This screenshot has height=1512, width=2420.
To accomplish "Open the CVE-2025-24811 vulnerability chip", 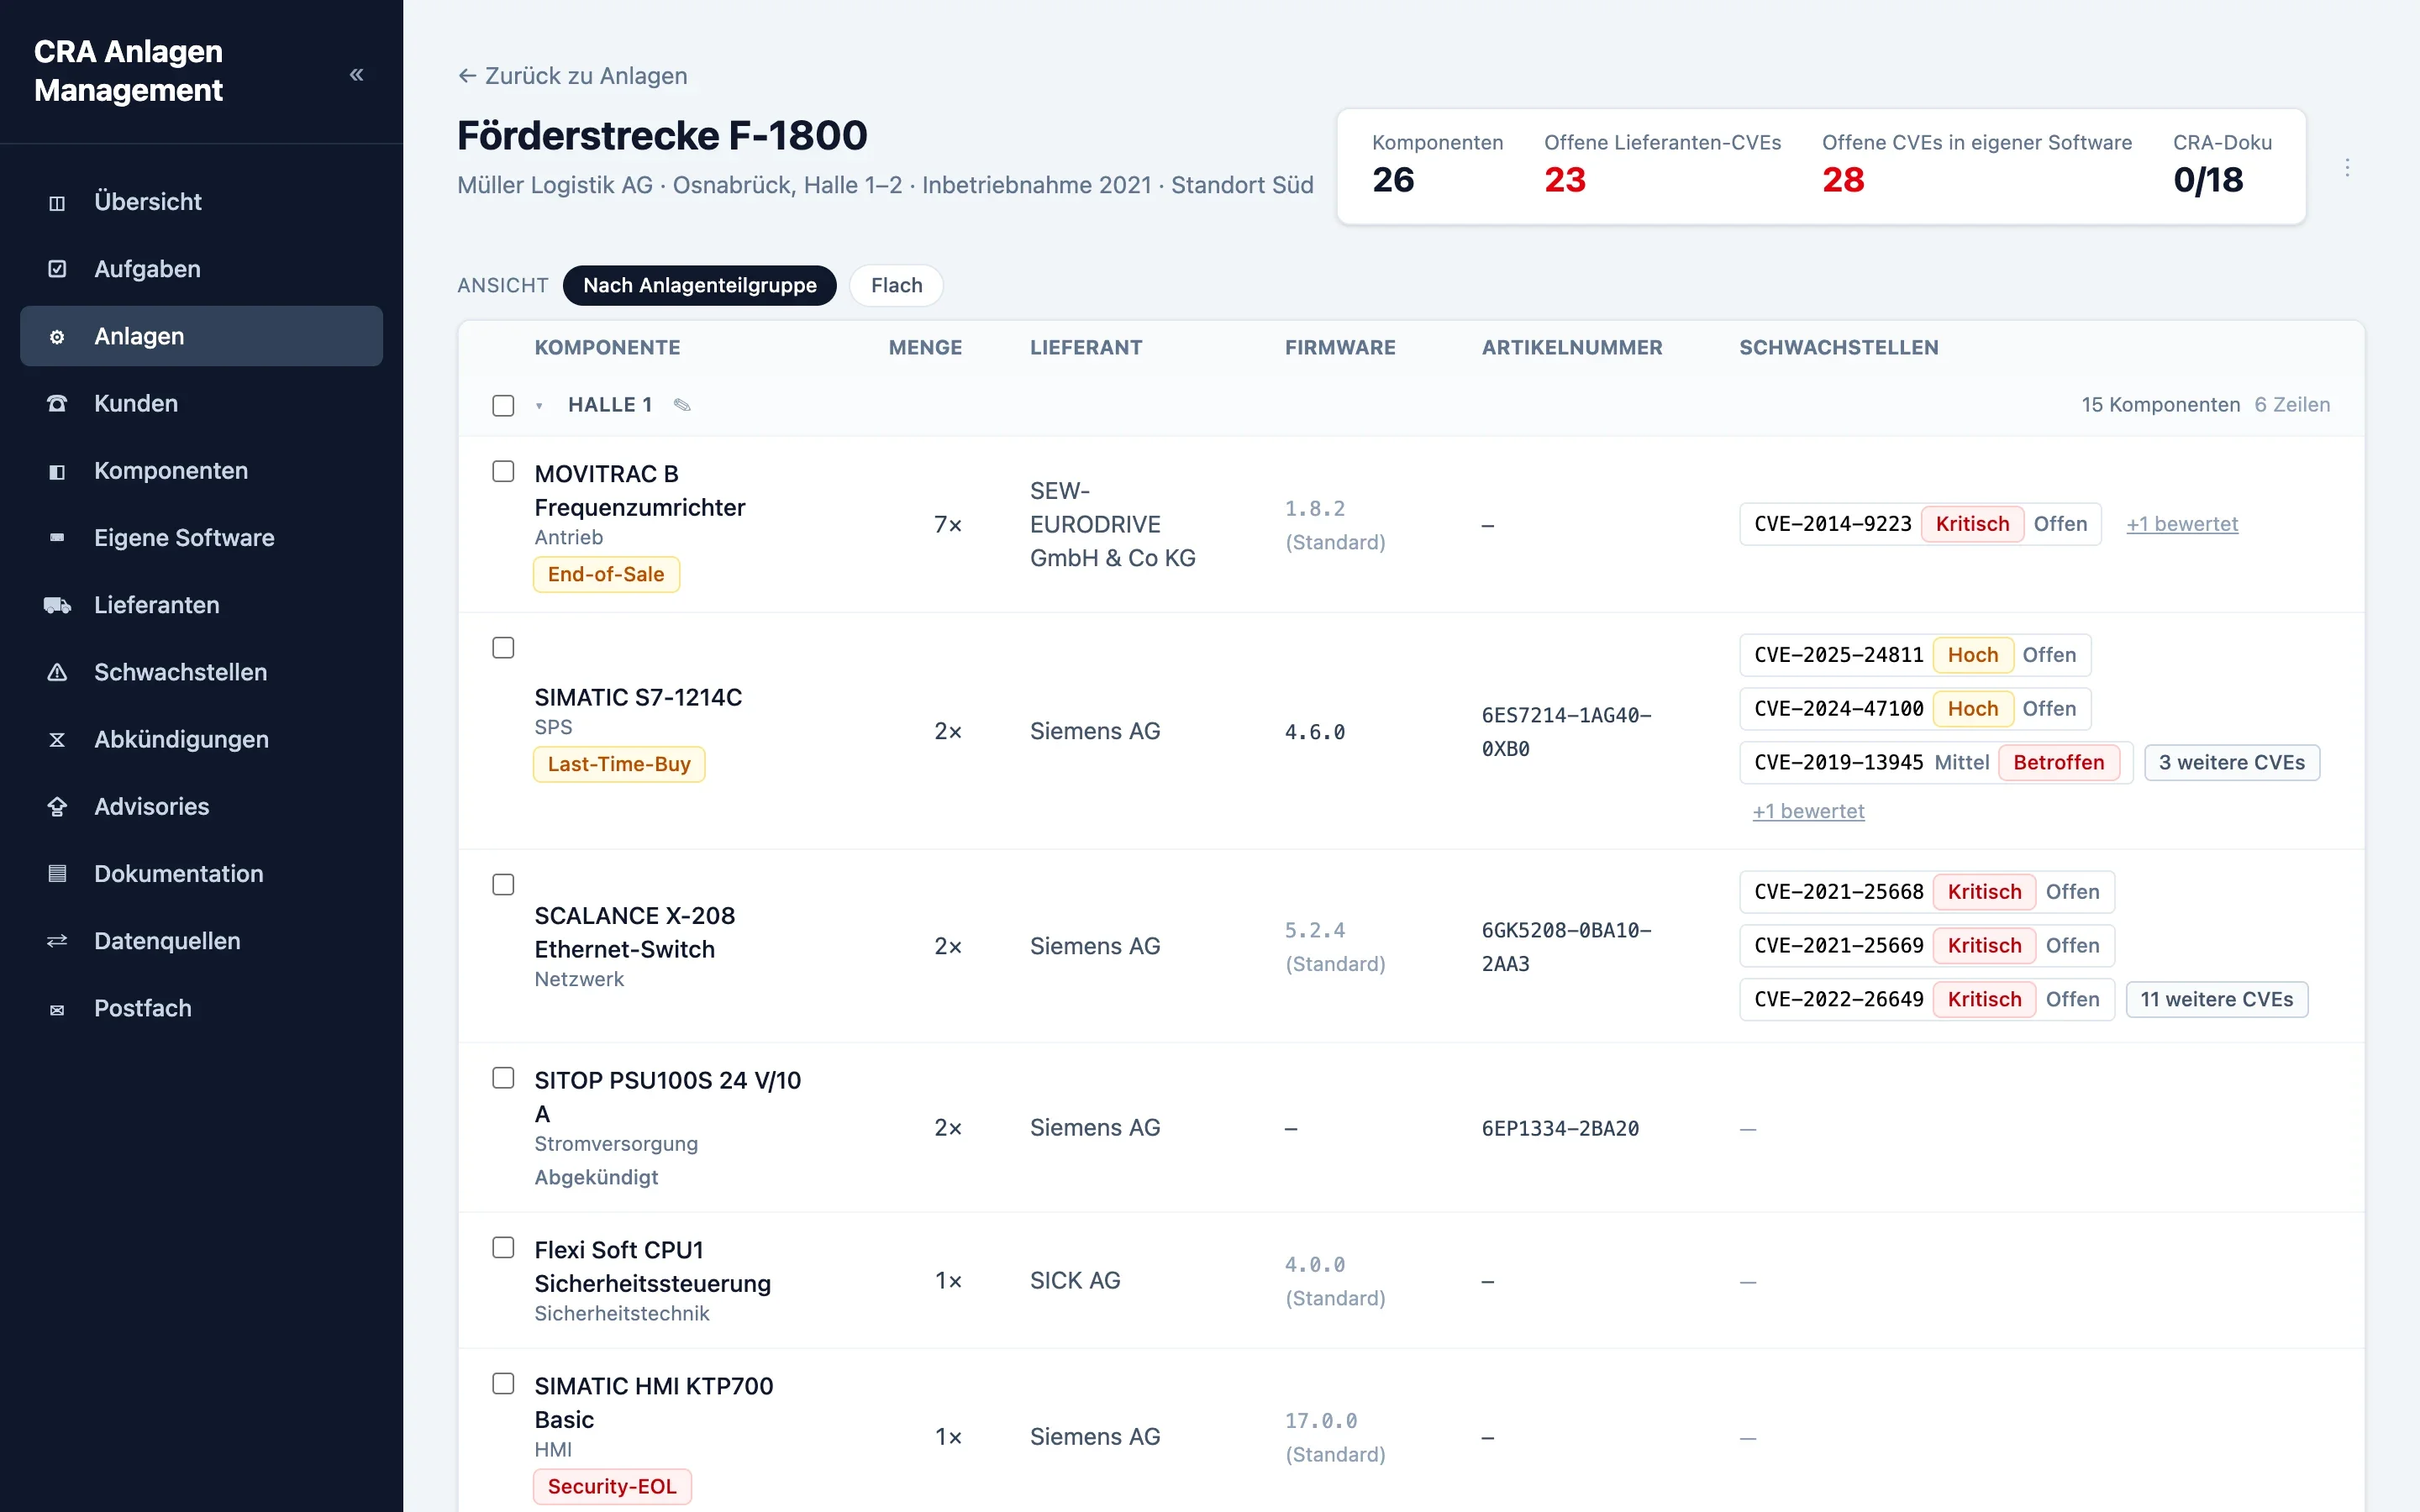I will [x=1915, y=655].
